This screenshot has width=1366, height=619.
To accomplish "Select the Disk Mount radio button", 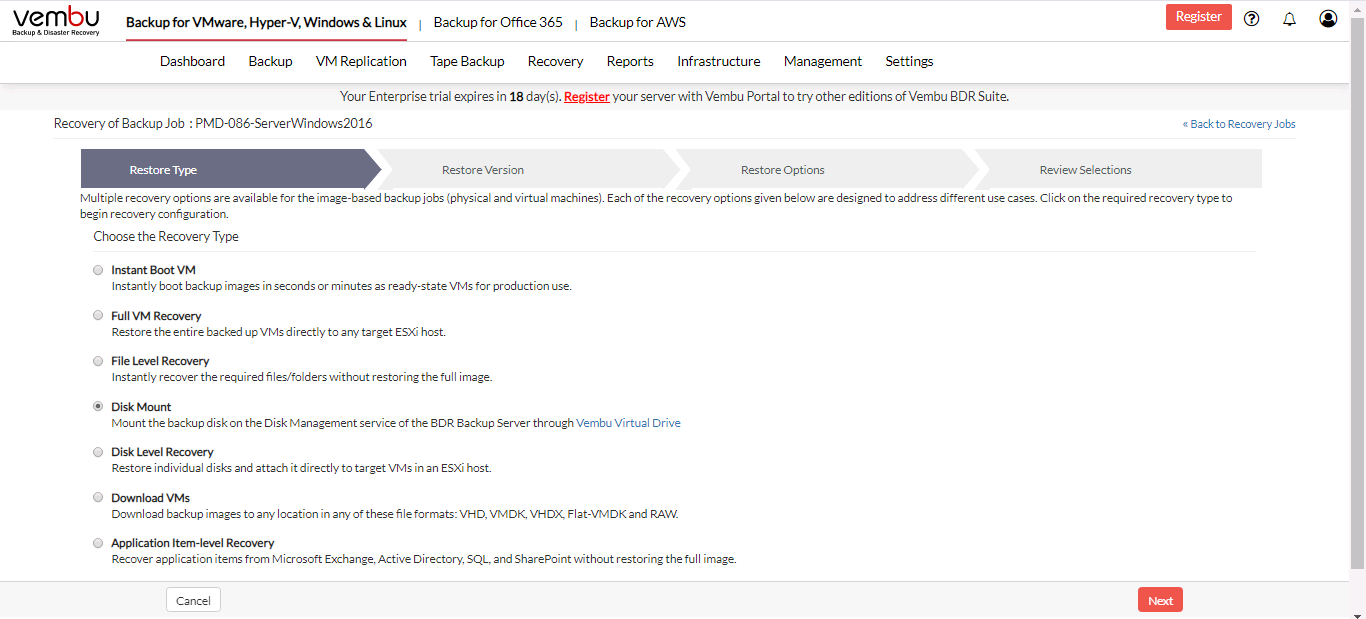I will (98, 406).
